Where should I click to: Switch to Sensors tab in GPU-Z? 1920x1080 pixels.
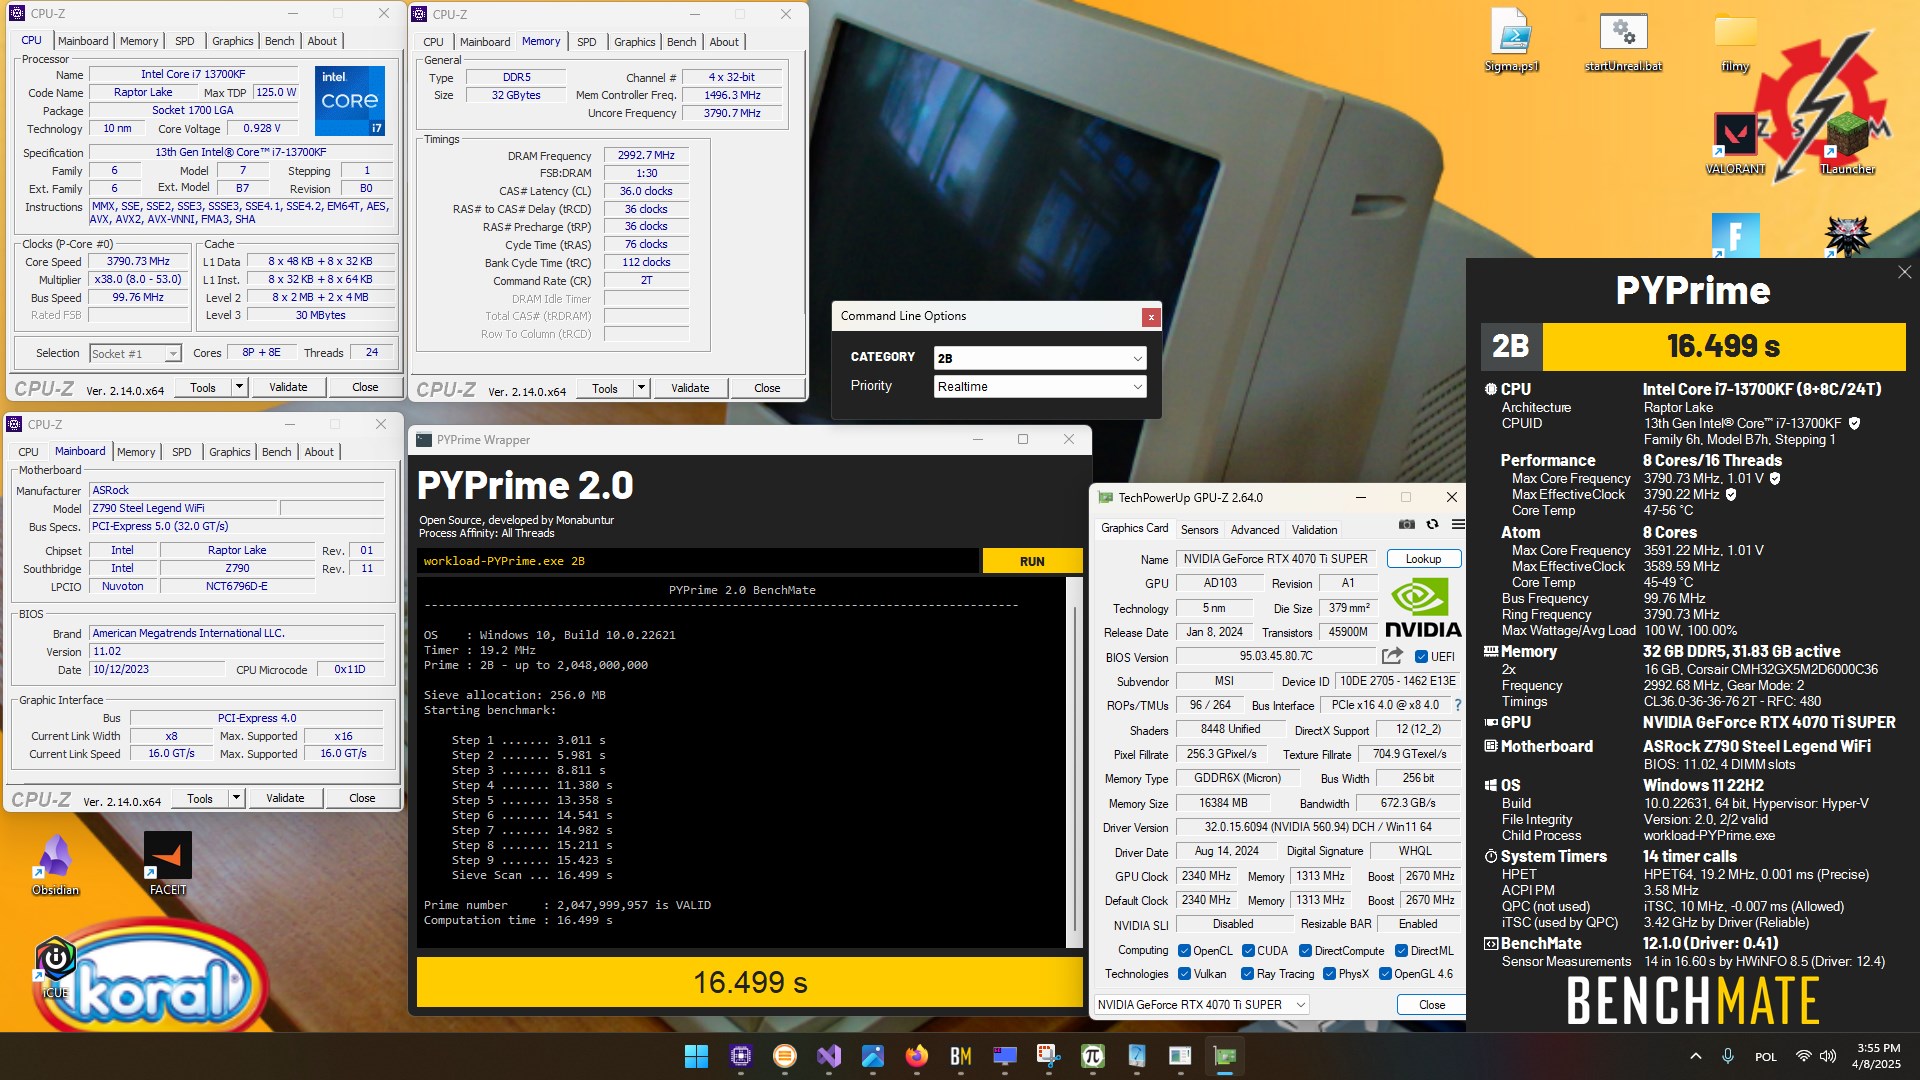point(1199,530)
